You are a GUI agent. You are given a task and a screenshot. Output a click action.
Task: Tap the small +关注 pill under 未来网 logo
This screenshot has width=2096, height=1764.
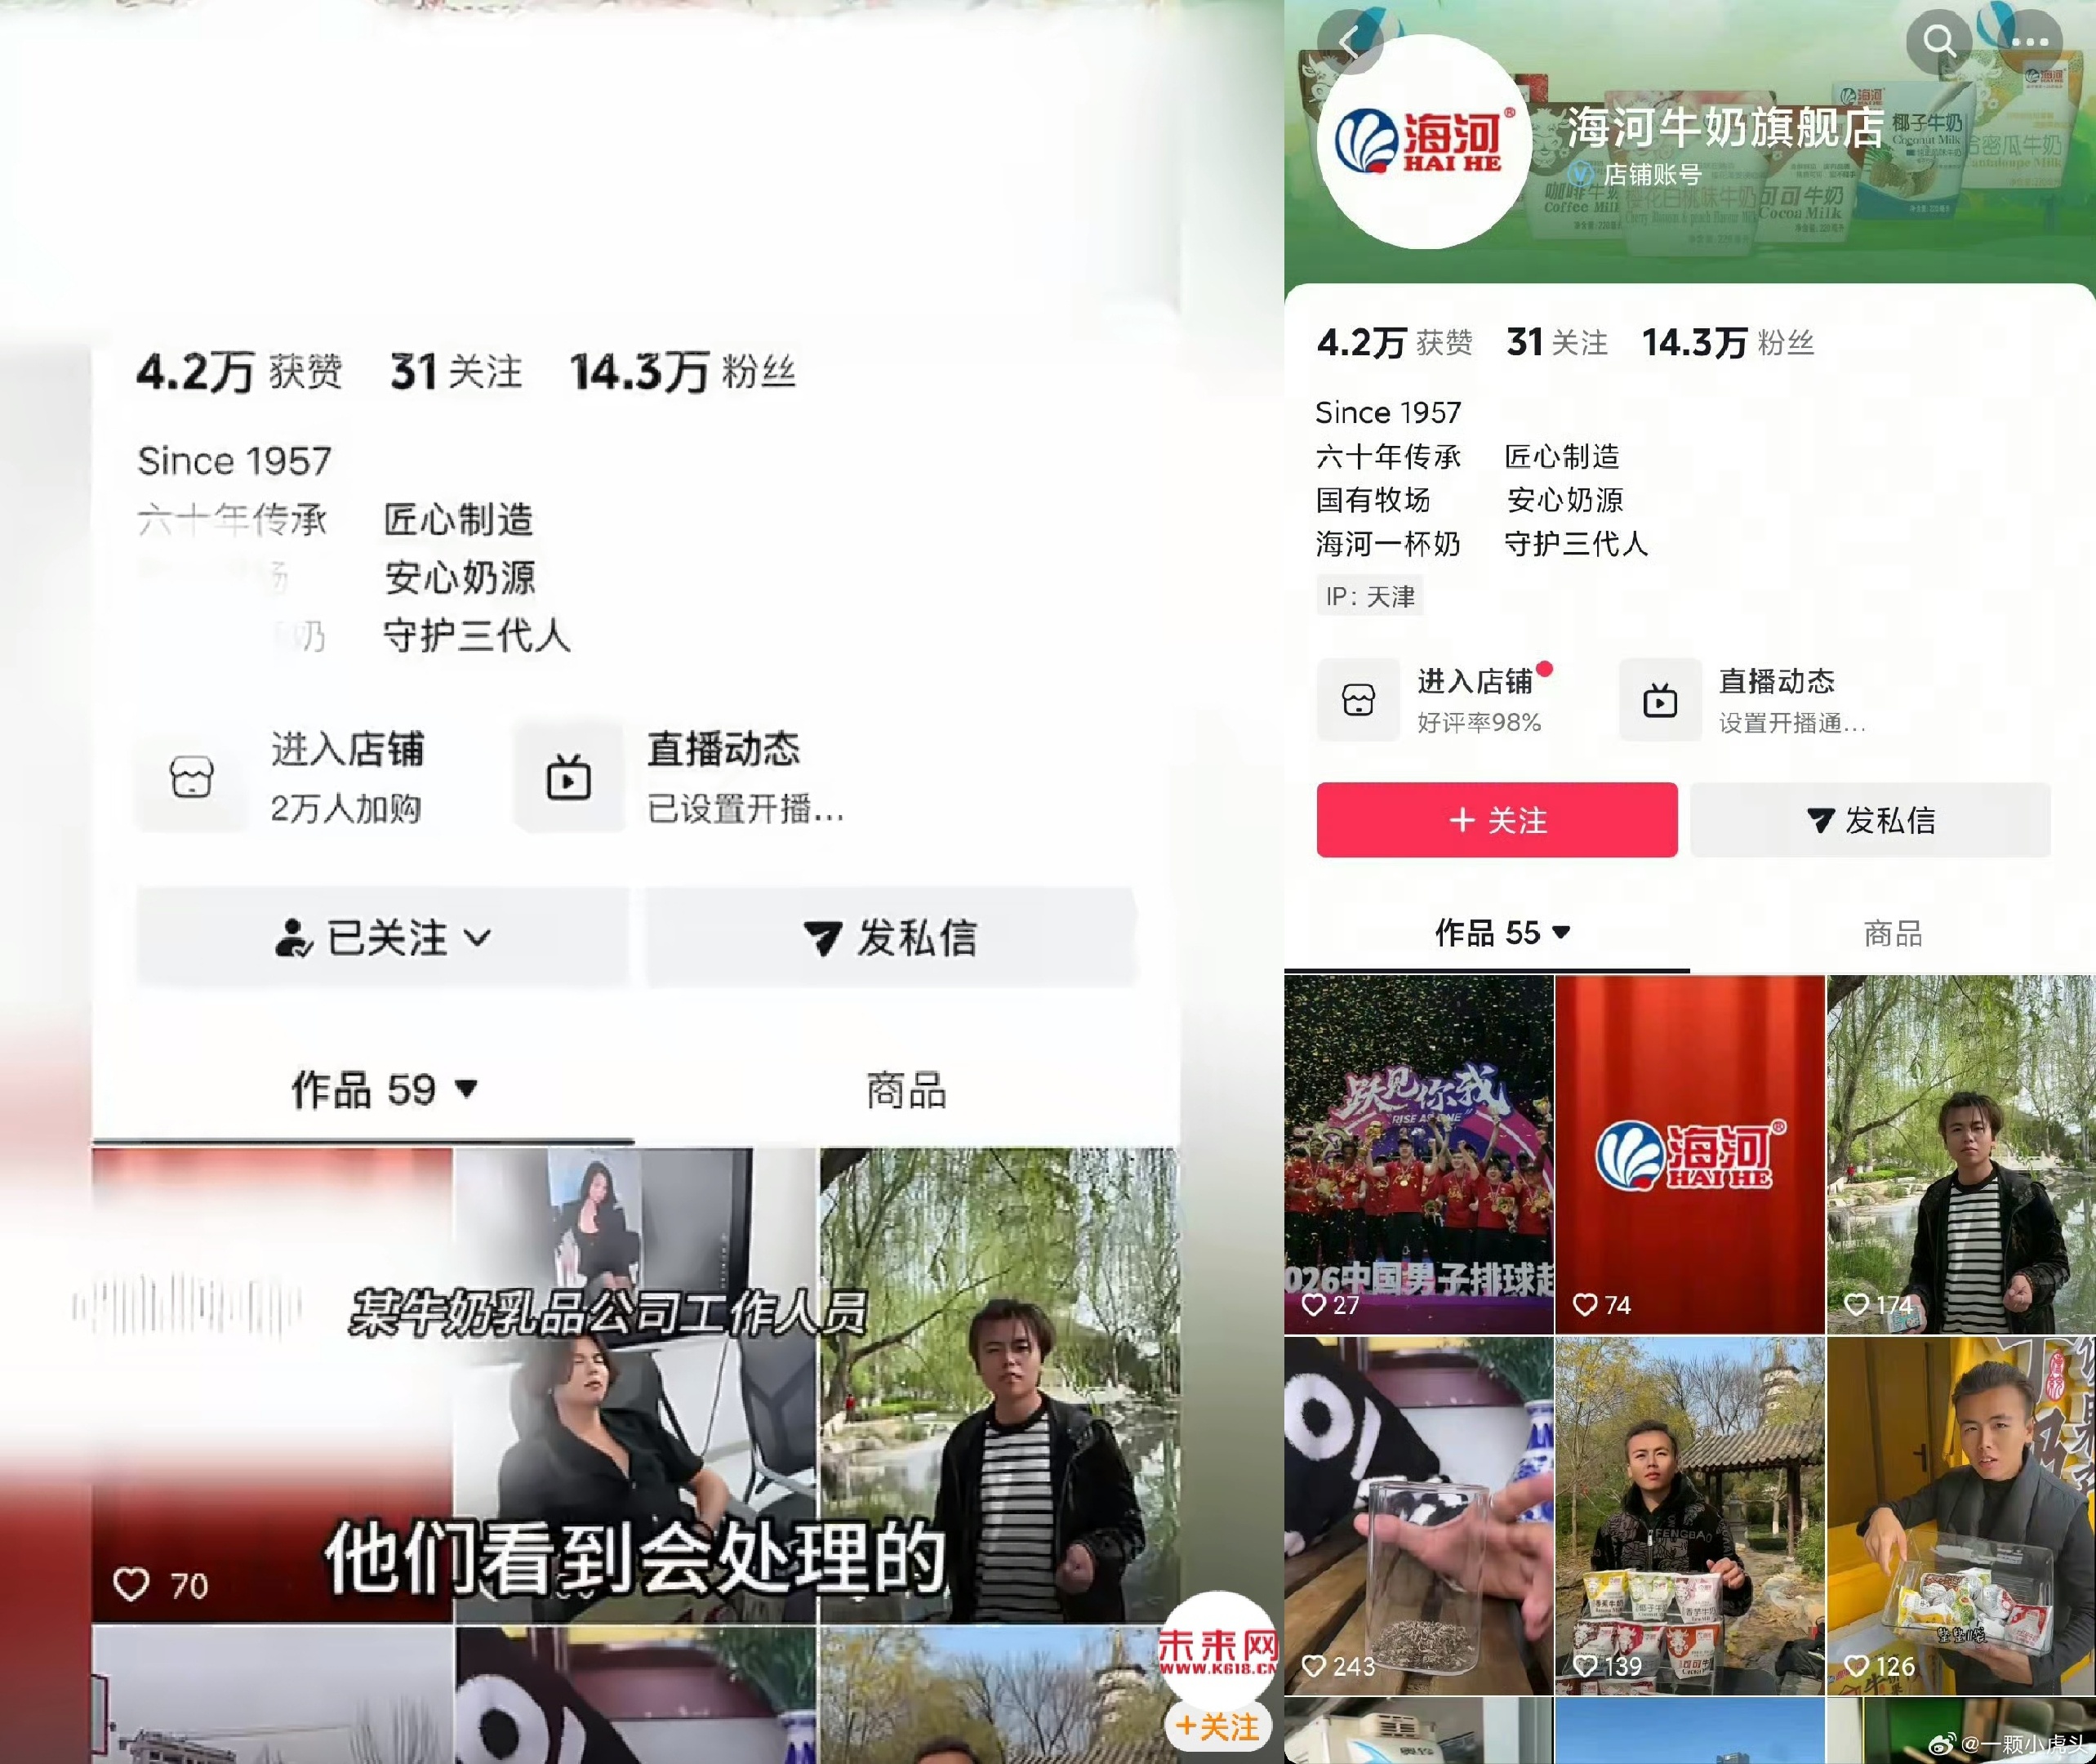pos(1217,1726)
